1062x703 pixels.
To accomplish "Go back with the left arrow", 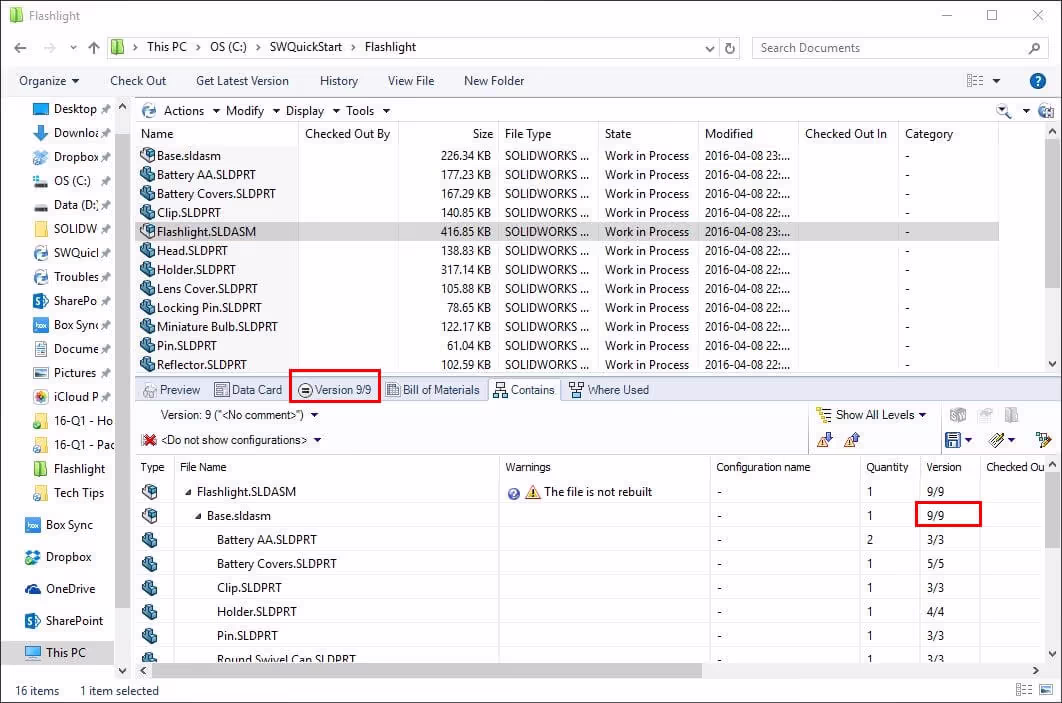I will (20, 47).
